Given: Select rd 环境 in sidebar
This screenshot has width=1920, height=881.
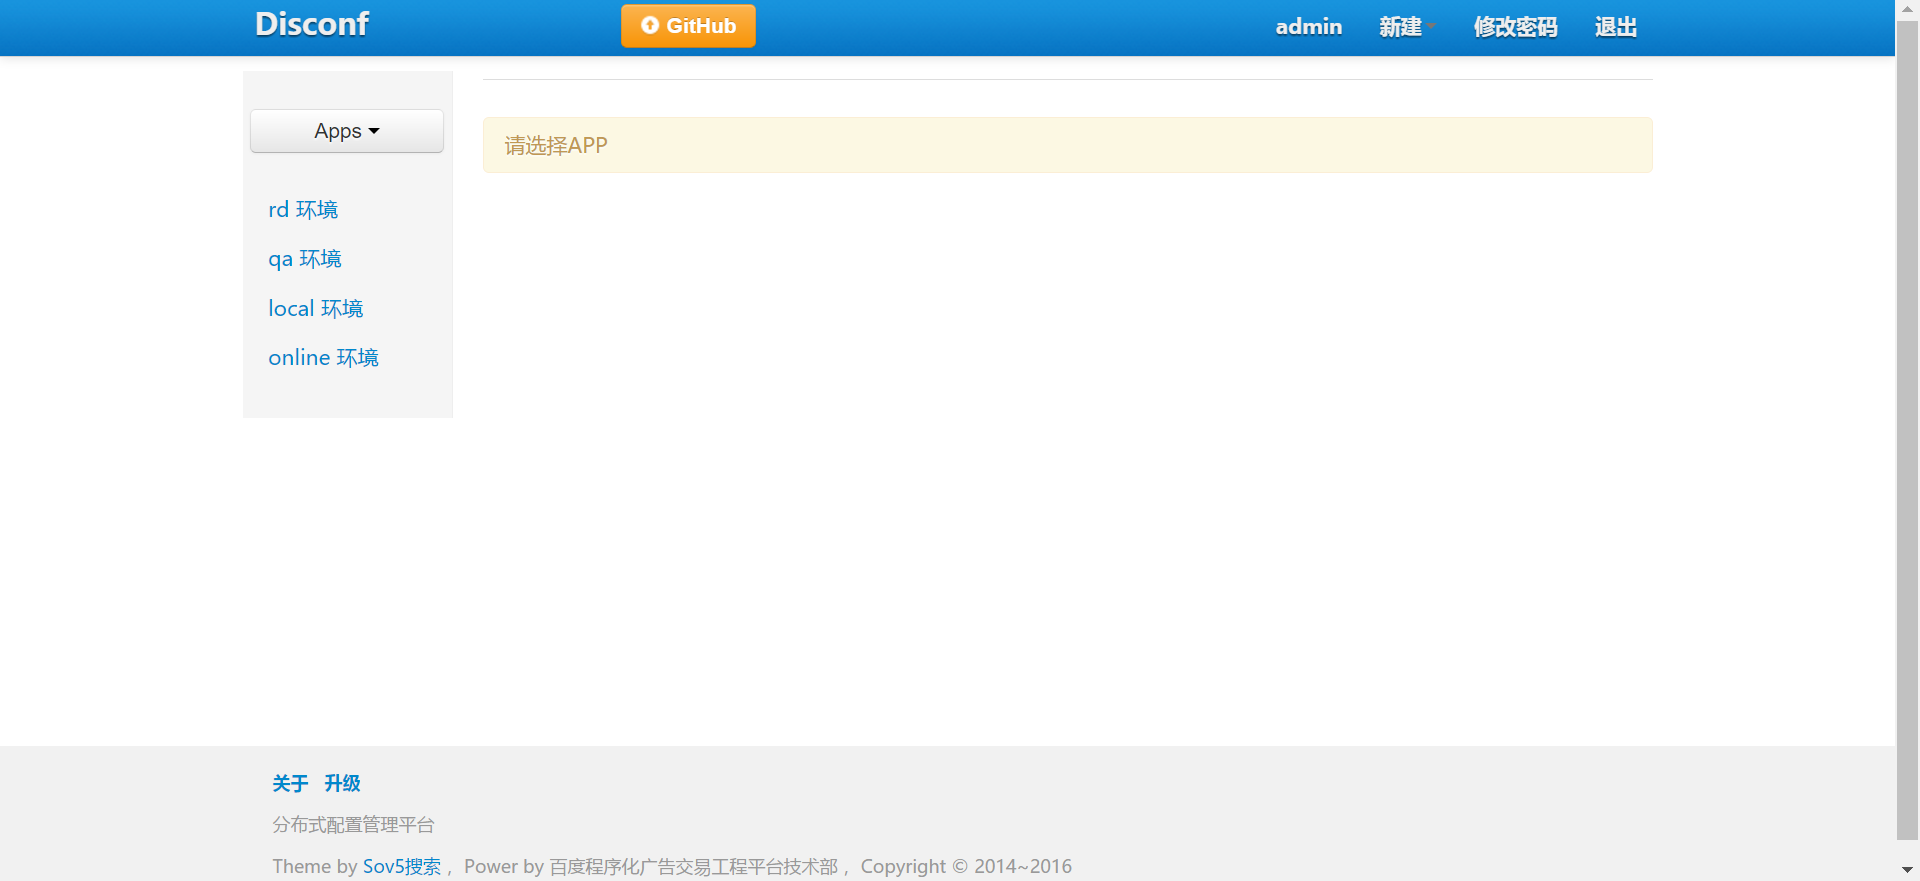Looking at the screenshot, I should pos(303,210).
